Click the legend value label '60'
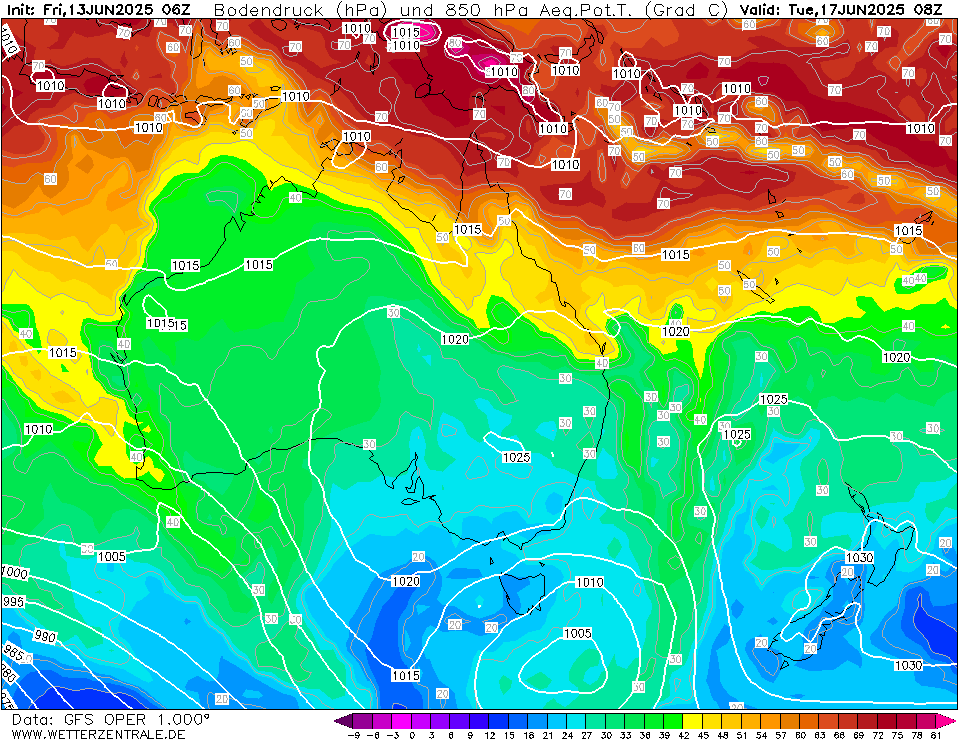The image size is (959, 741). click(800, 735)
